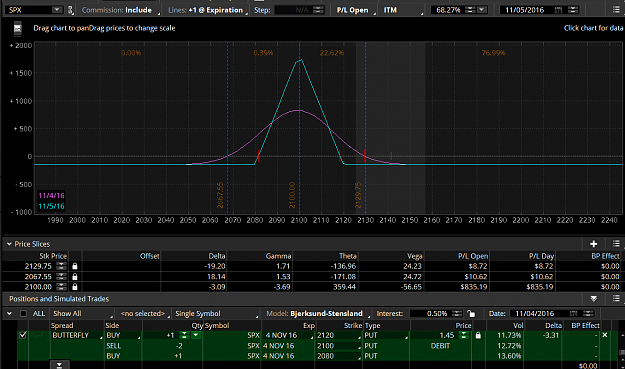The width and height of the screenshot is (625, 369).
Task: Uncheck the BUTTERFLY trade checkbox
Action: [23, 335]
